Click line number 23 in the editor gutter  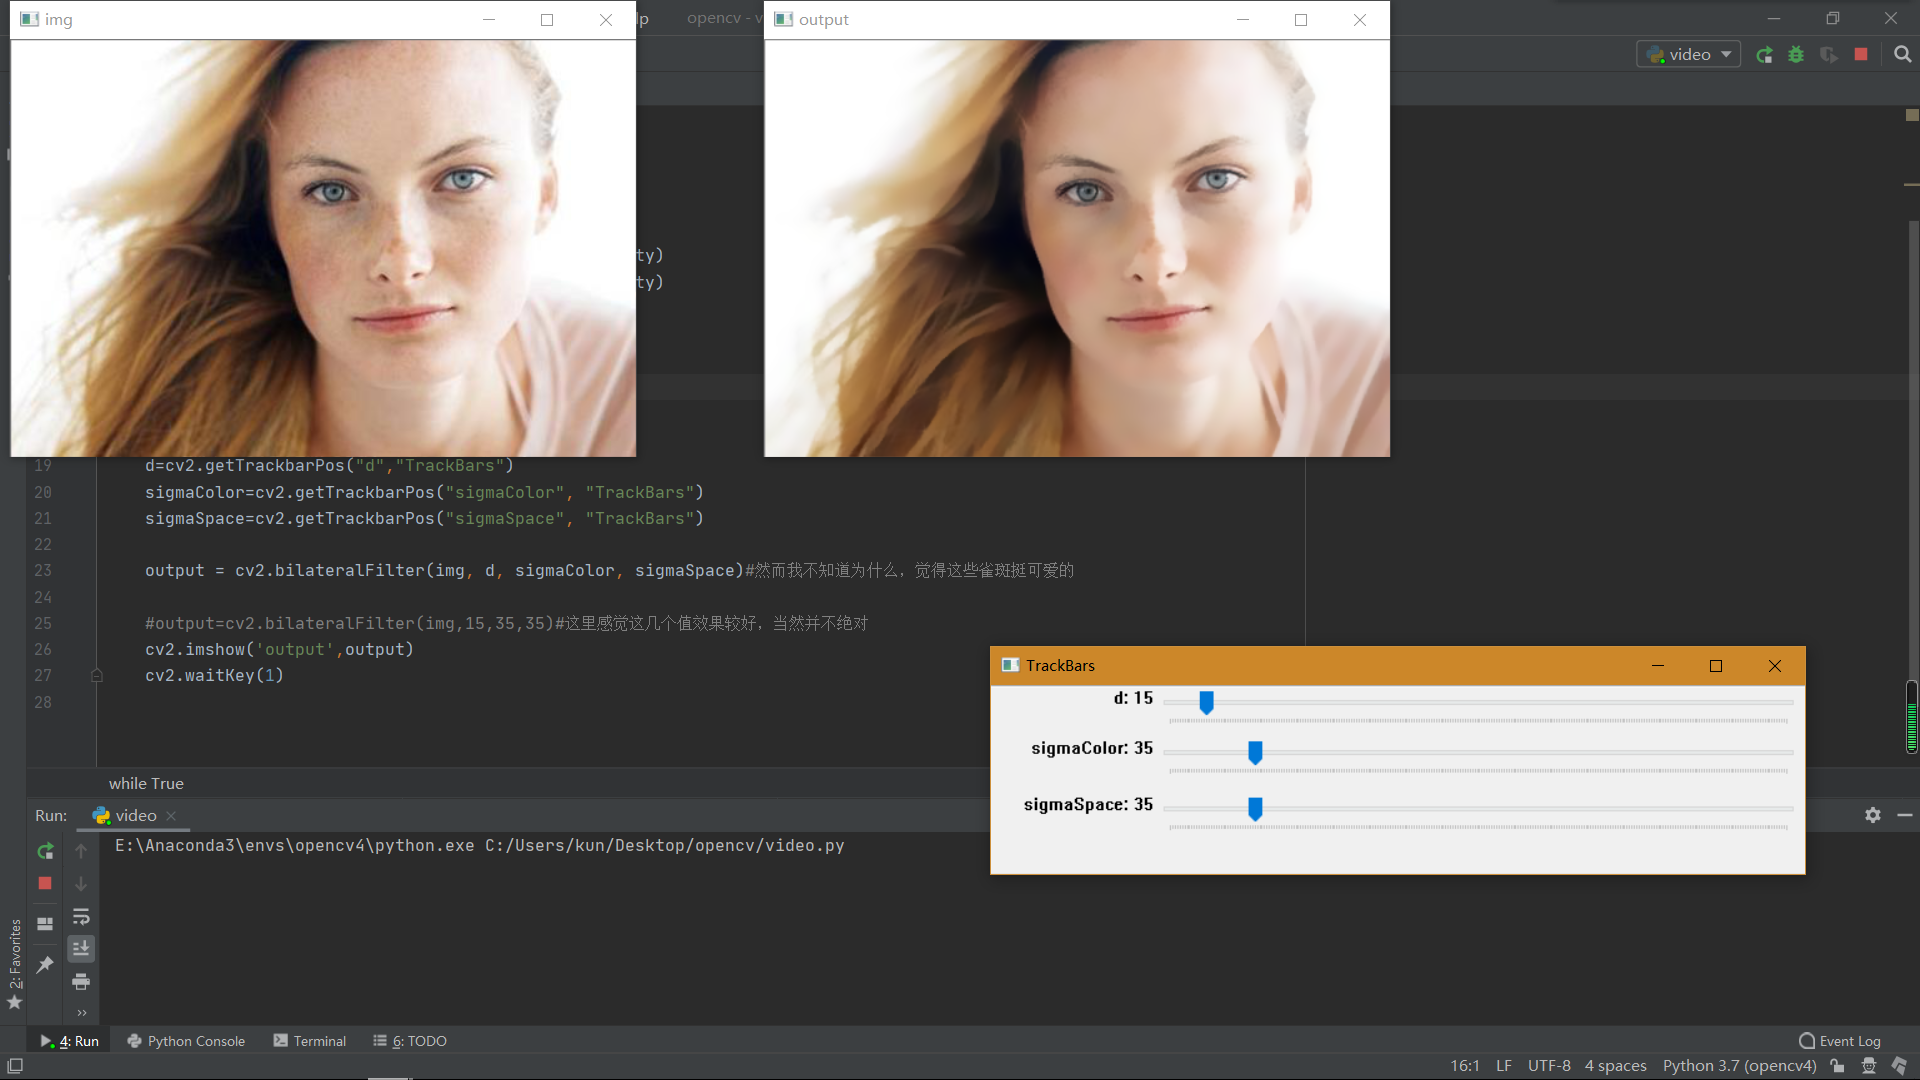point(42,570)
